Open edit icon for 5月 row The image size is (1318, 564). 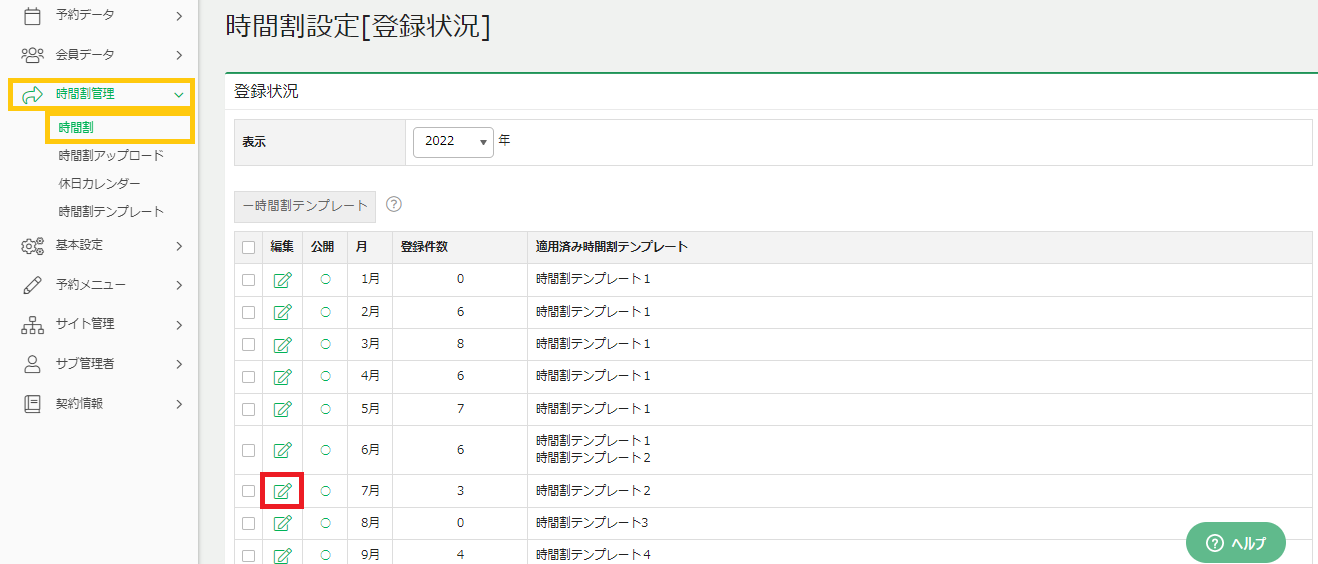(282, 409)
